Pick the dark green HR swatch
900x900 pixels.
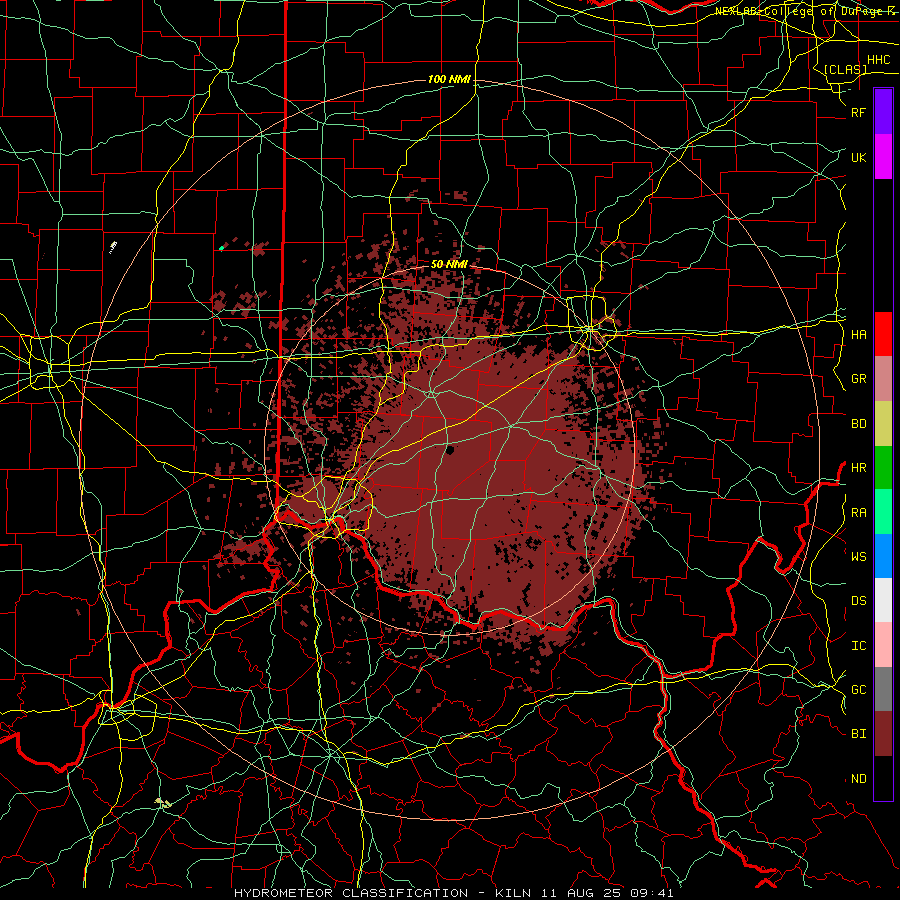pyautogui.click(x=883, y=468)
